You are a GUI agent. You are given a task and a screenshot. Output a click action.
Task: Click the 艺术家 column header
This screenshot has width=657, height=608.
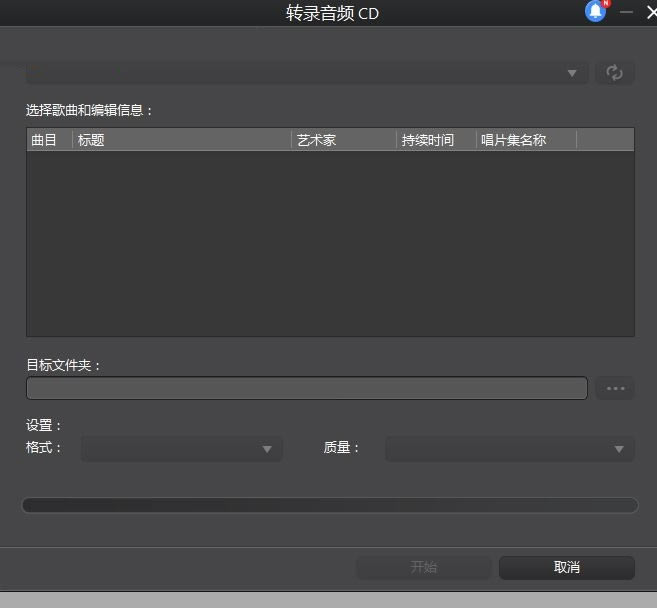tap(344, 140)
